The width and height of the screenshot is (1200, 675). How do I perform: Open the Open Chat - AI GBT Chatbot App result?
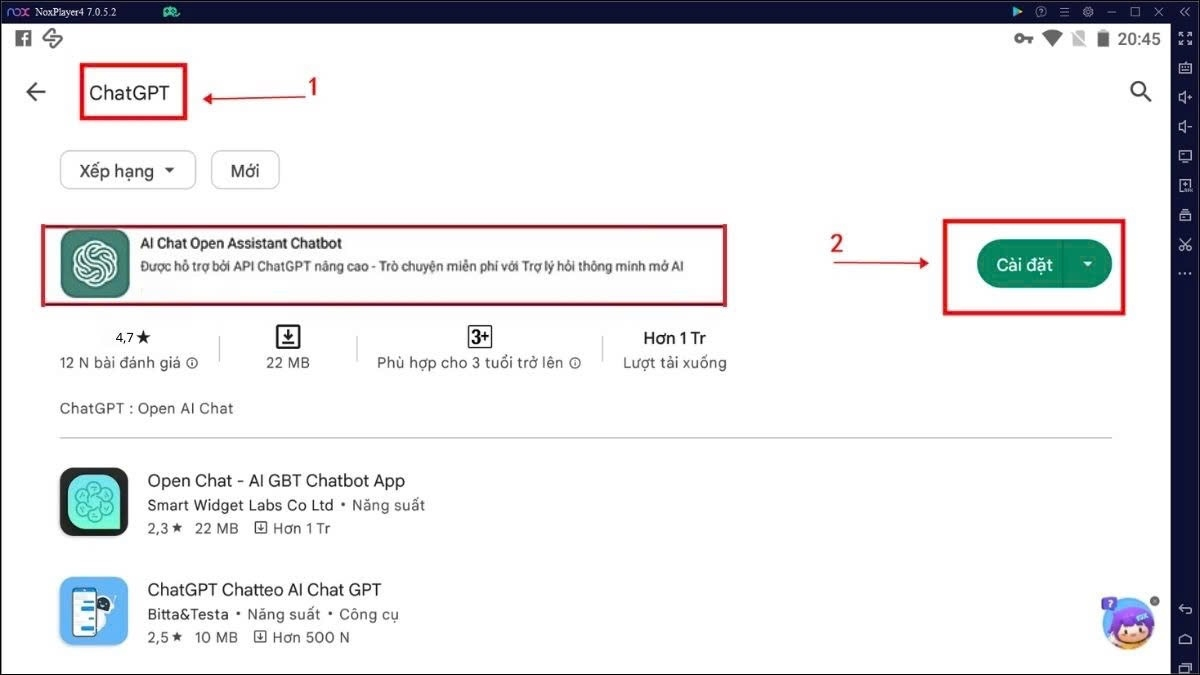[x=276, y=481]
